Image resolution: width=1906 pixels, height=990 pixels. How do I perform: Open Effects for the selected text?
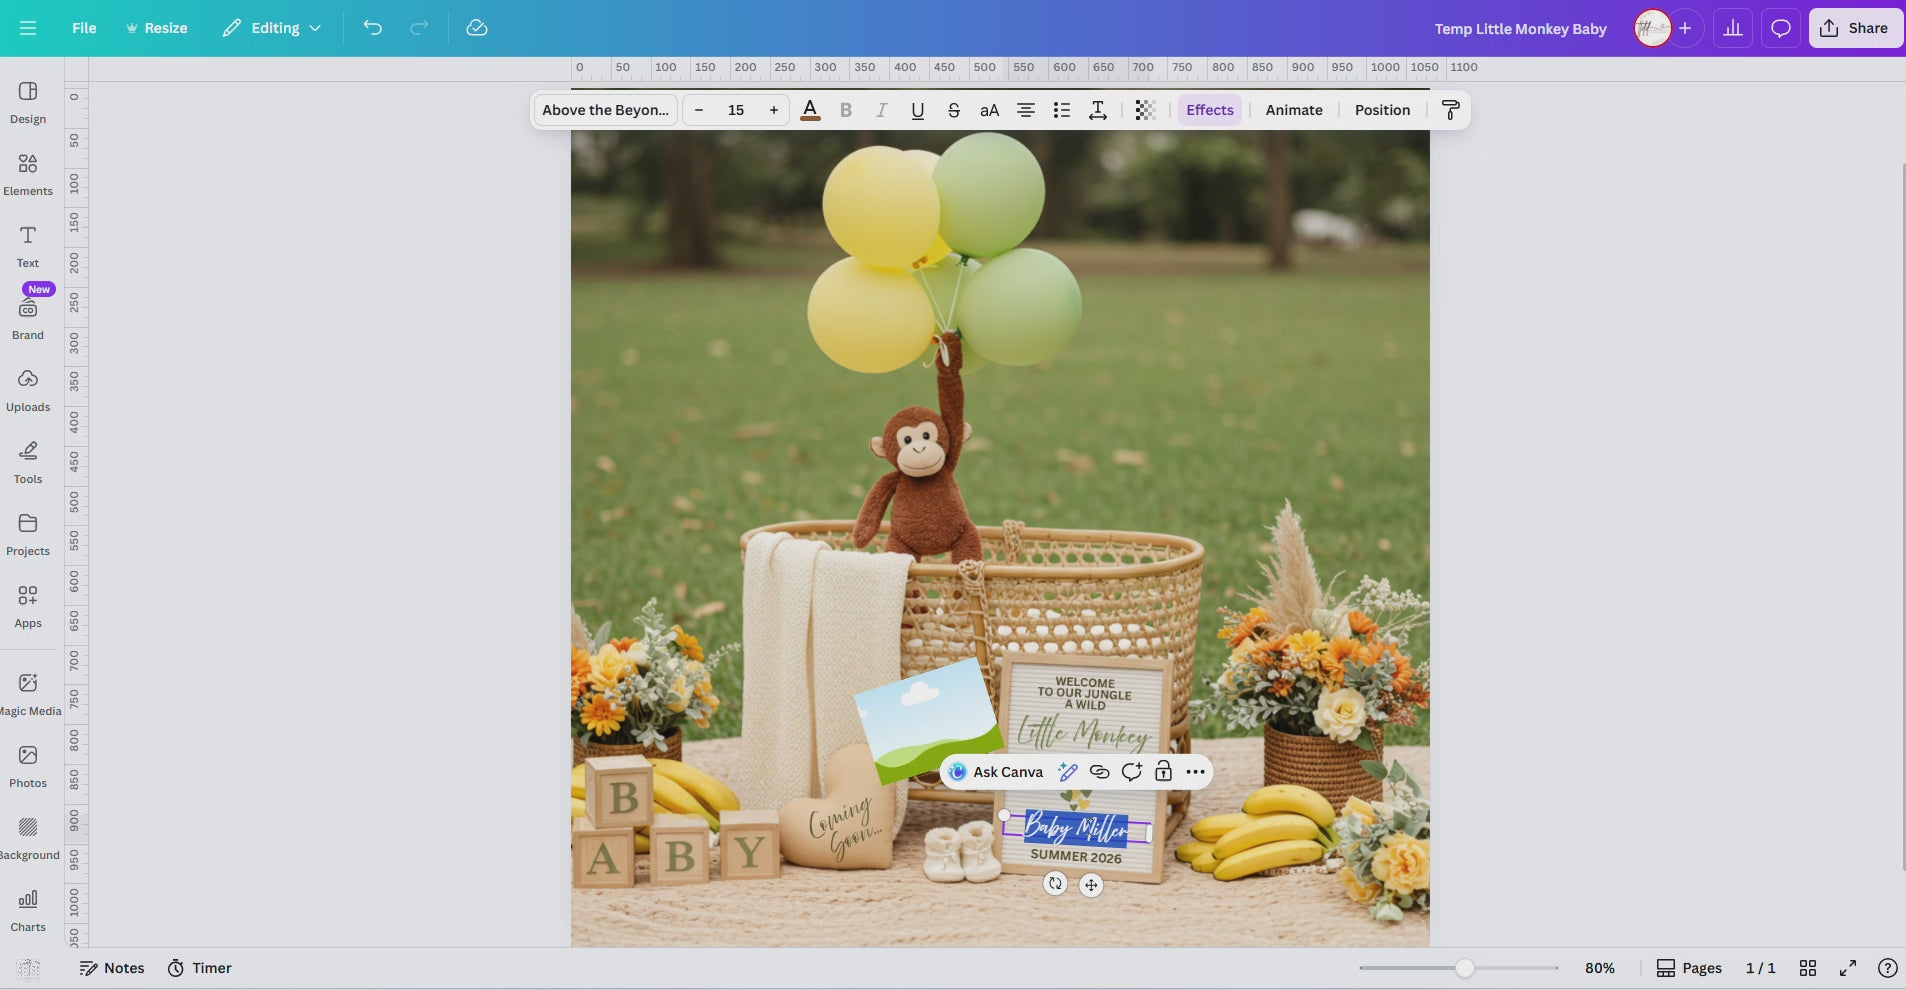click(x=1209, y=110)
